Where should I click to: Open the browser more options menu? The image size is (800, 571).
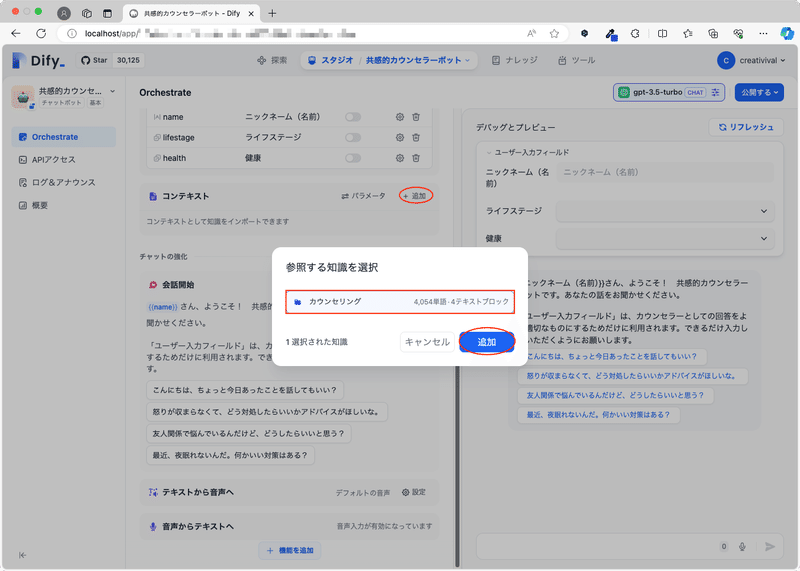pos(763,34)
